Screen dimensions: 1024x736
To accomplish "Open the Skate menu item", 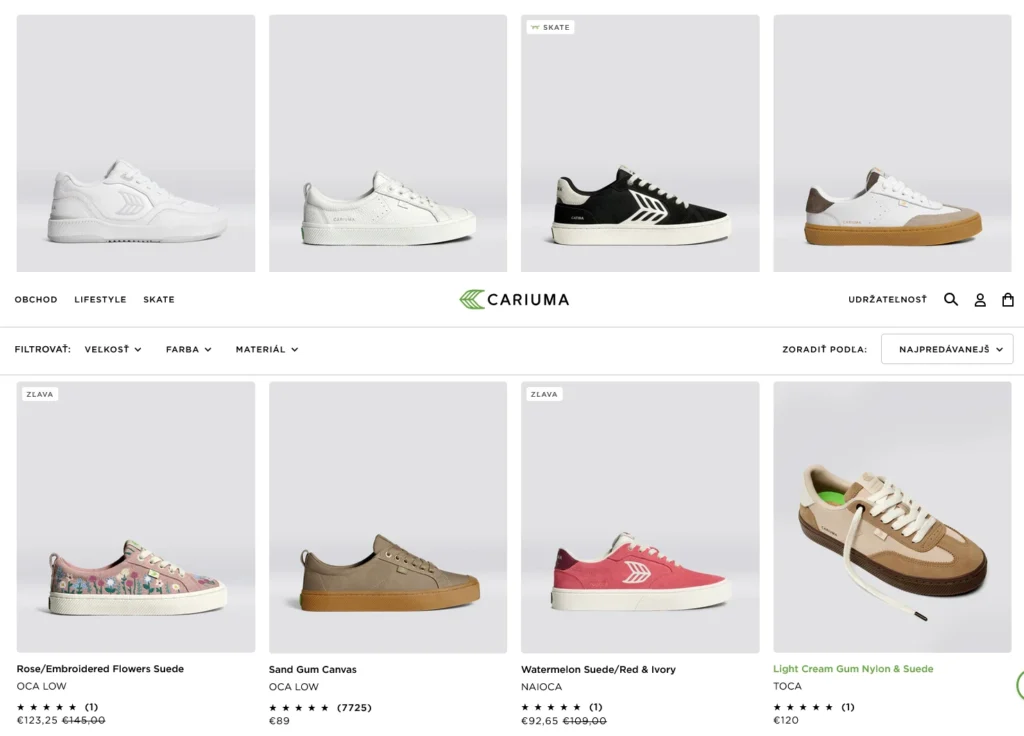I will pos(159,299).
